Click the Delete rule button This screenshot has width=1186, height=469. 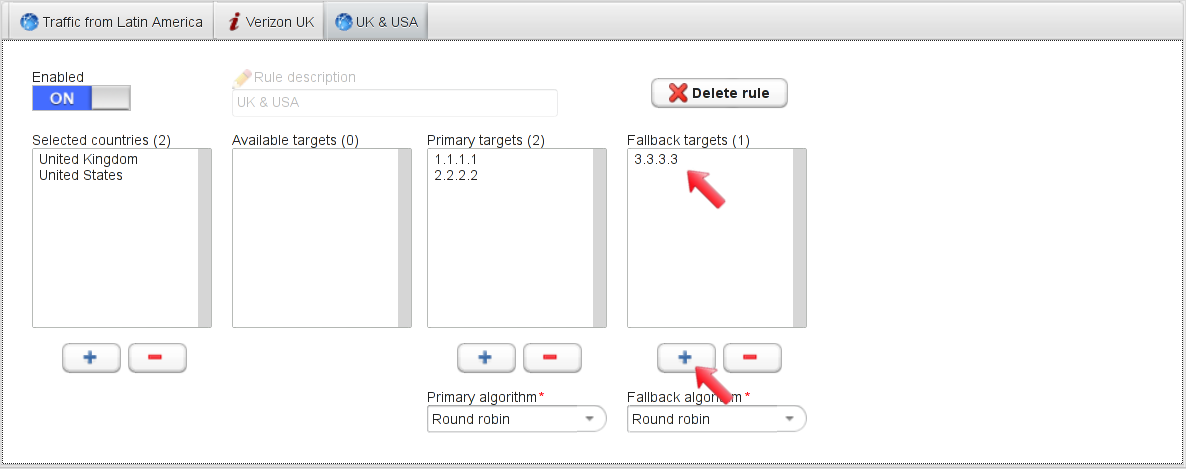click(x=719, y=93)
